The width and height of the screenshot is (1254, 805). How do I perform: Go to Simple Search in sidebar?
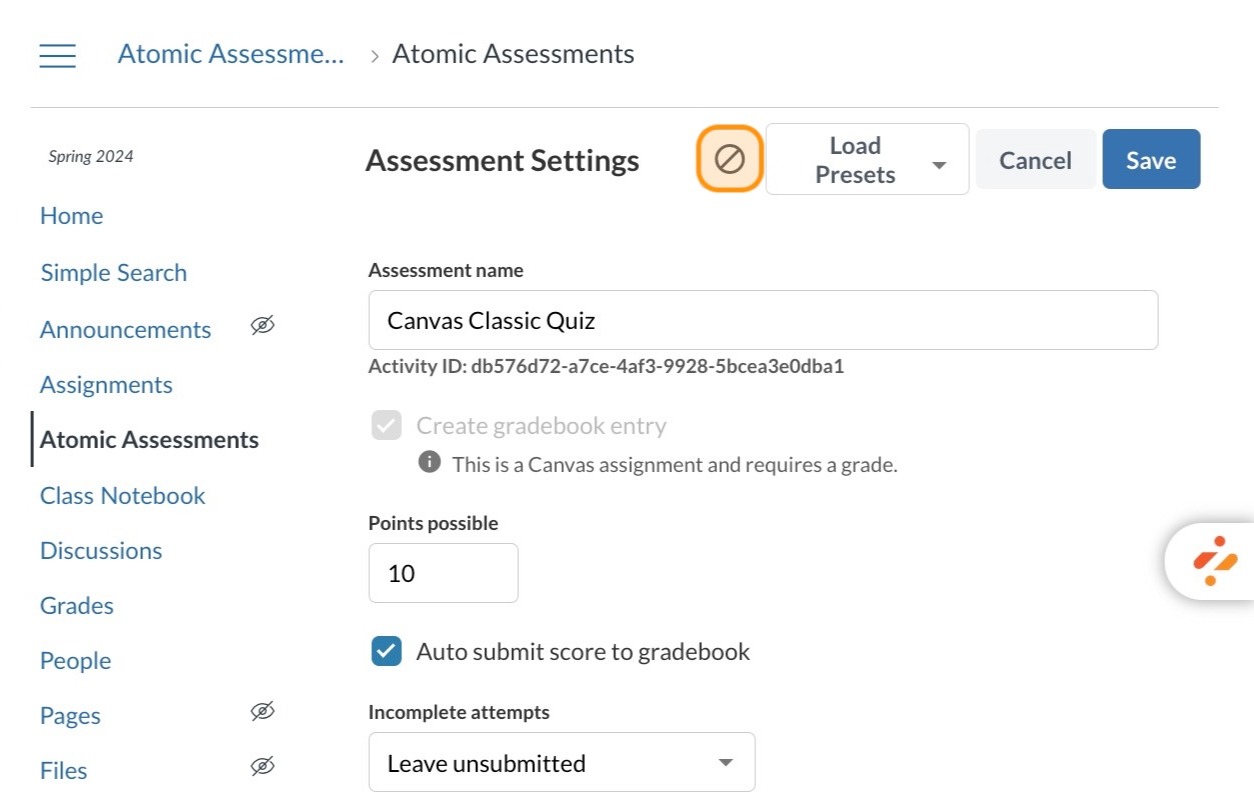[113, 273]
